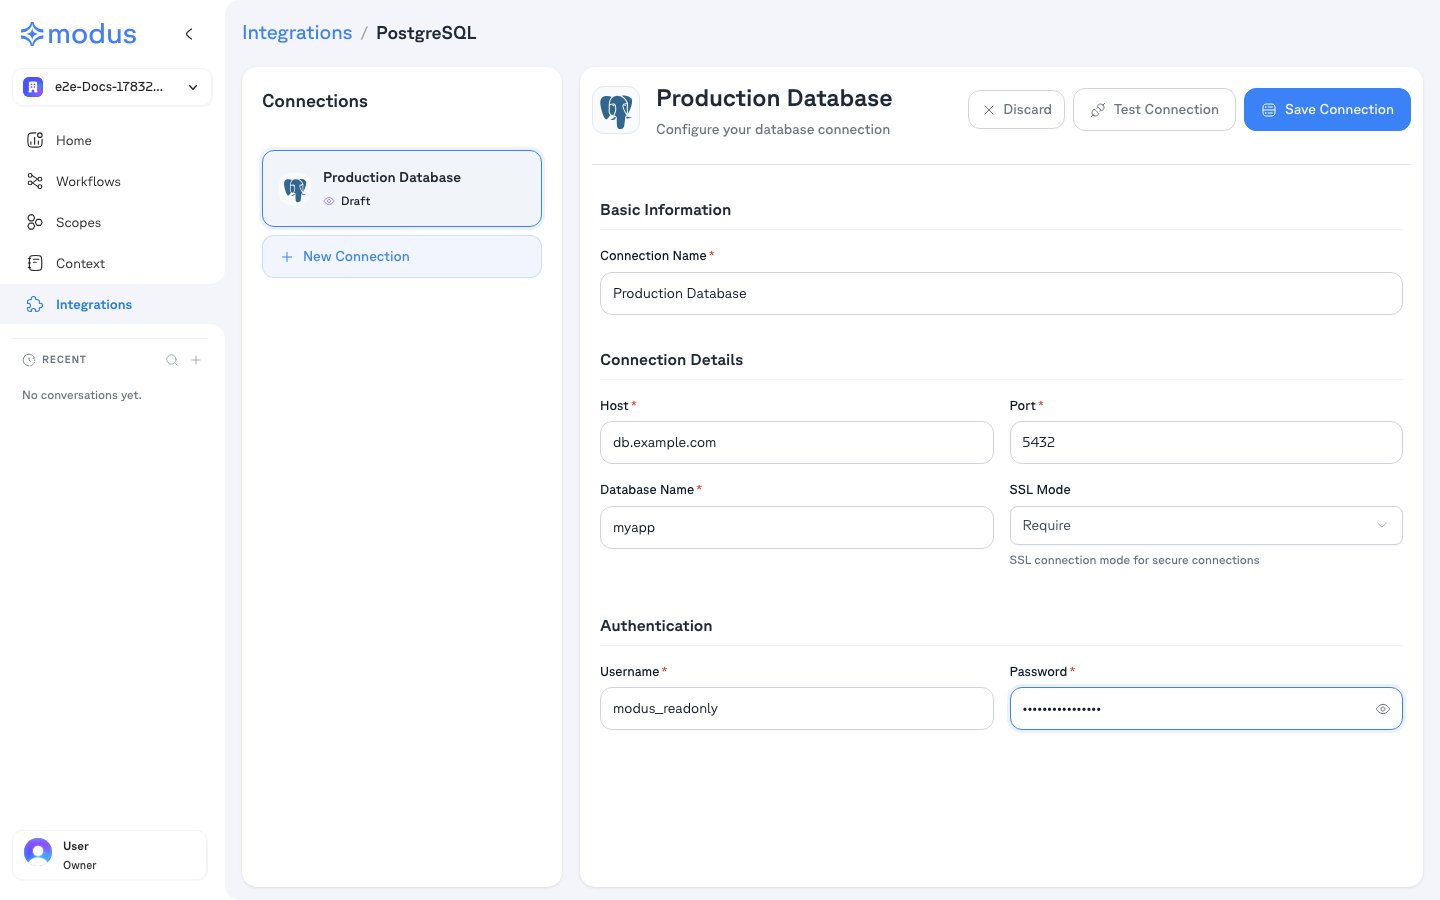Click the Port input field

[x=1206, y=442]
